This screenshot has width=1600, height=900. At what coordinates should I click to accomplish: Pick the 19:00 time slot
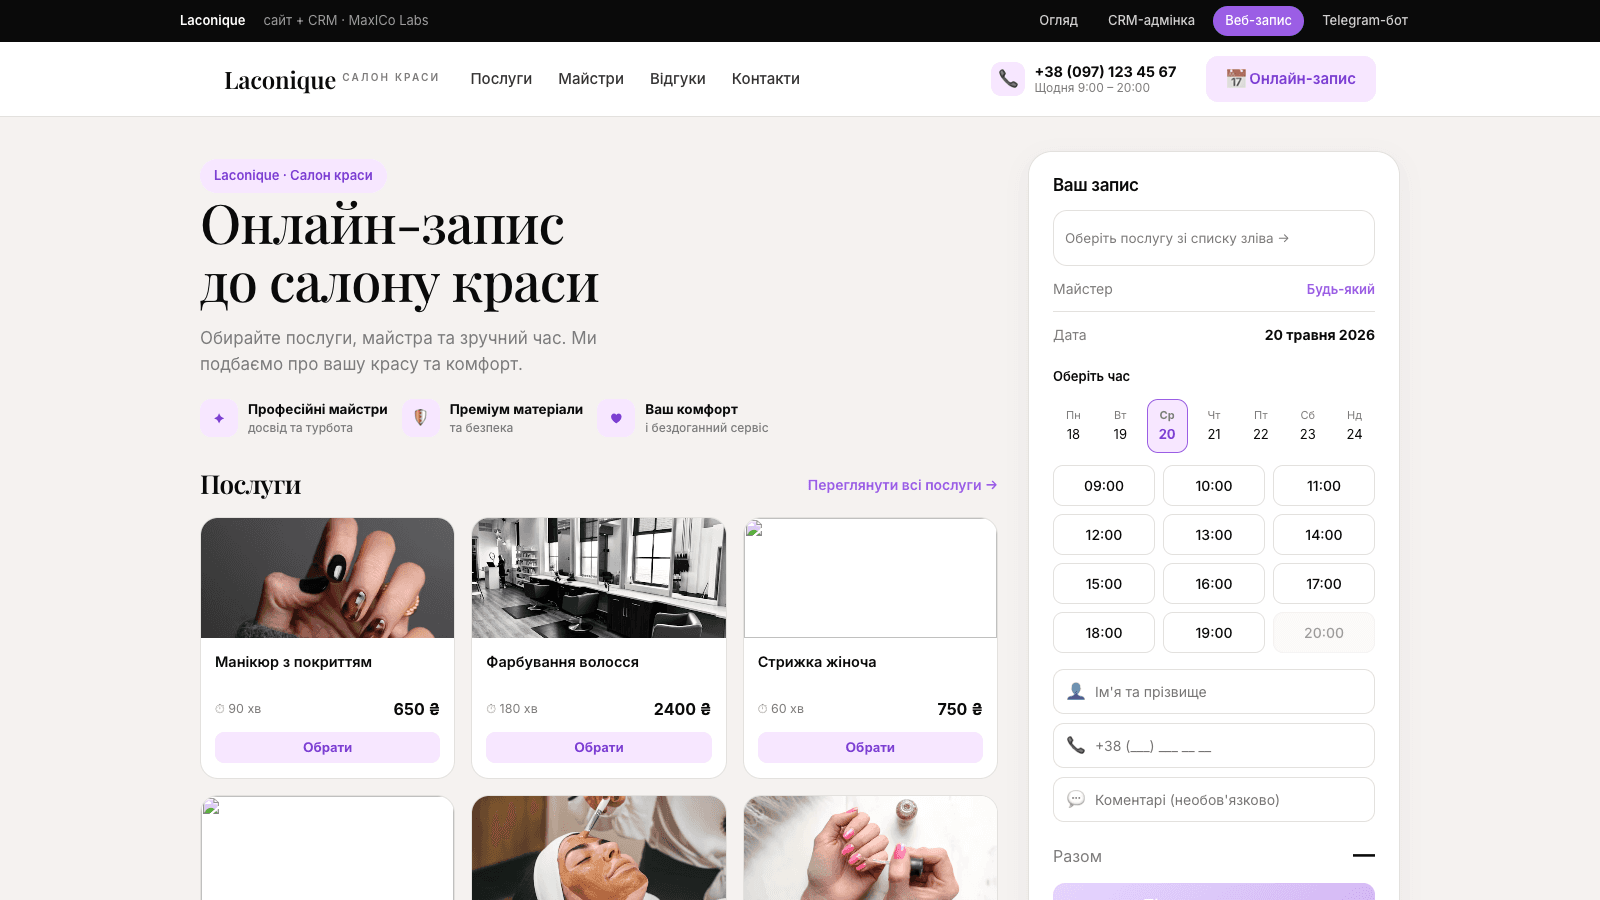[x=1214, y=633]
